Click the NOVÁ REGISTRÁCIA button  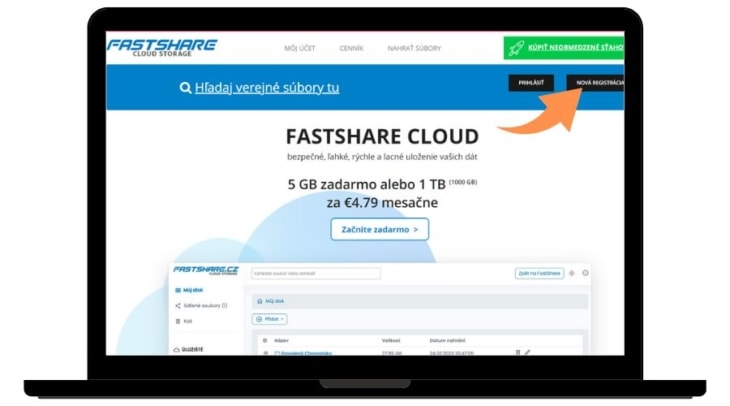click(x=596, y=83)
